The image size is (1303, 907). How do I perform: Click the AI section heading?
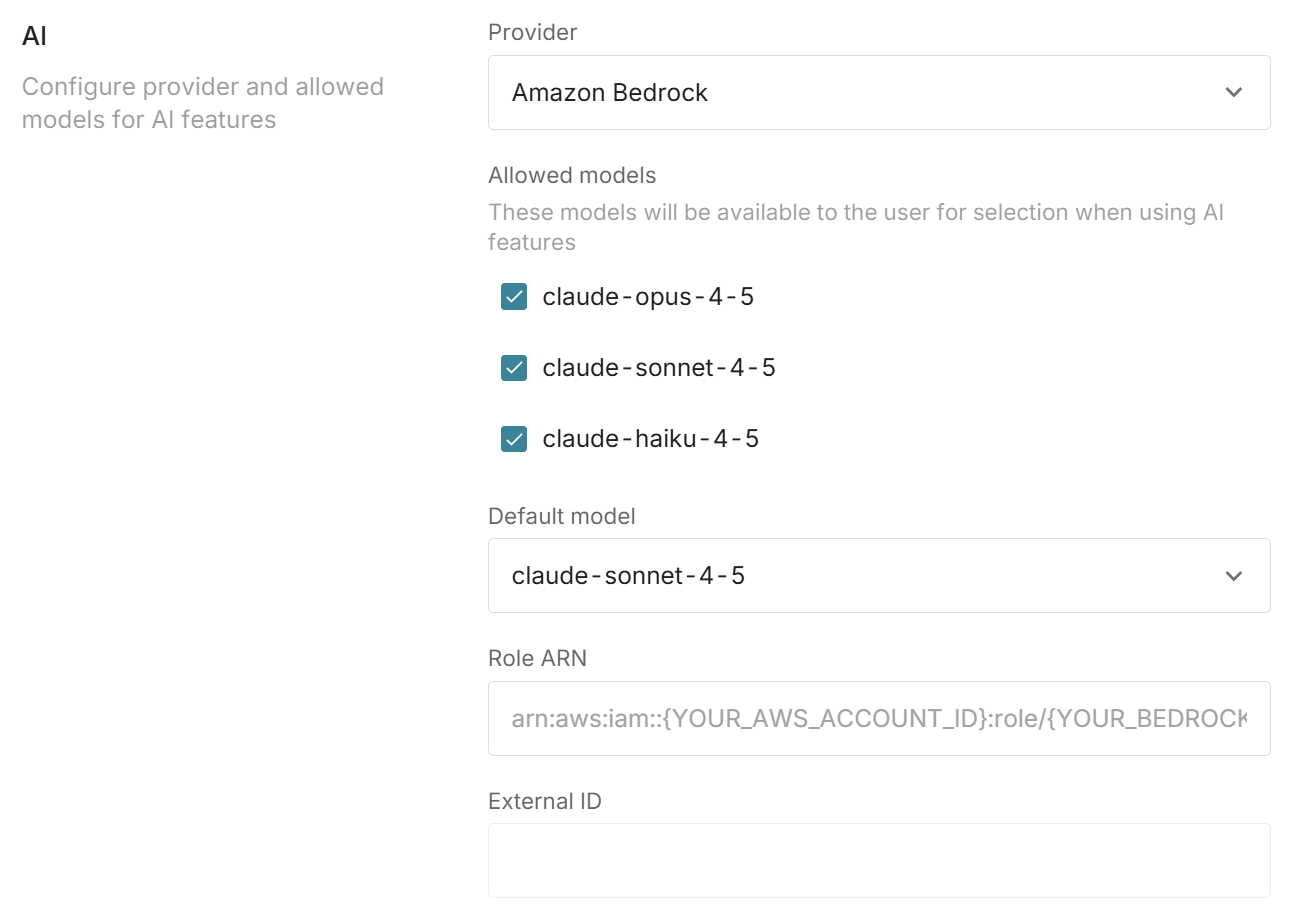coord(34,37)
